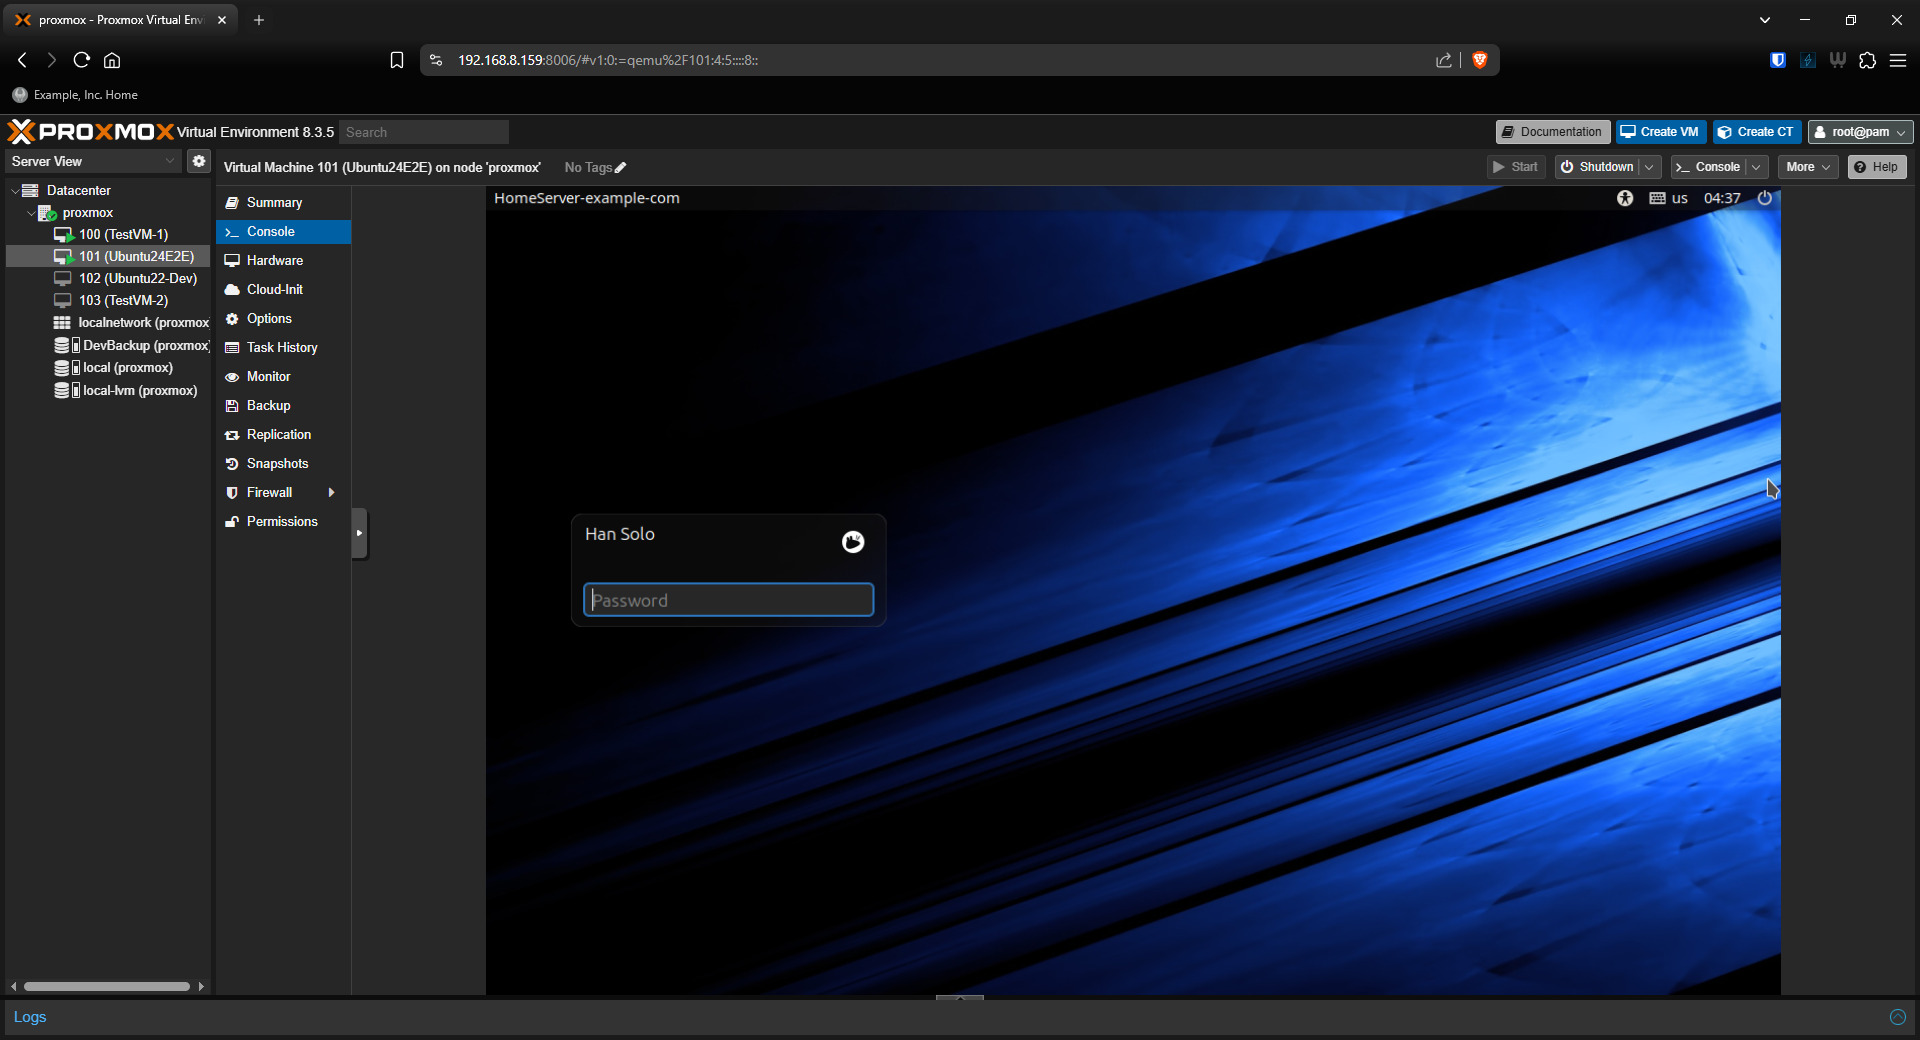Click the Password input field
Screen dimensions: 1920x1040
728,600
